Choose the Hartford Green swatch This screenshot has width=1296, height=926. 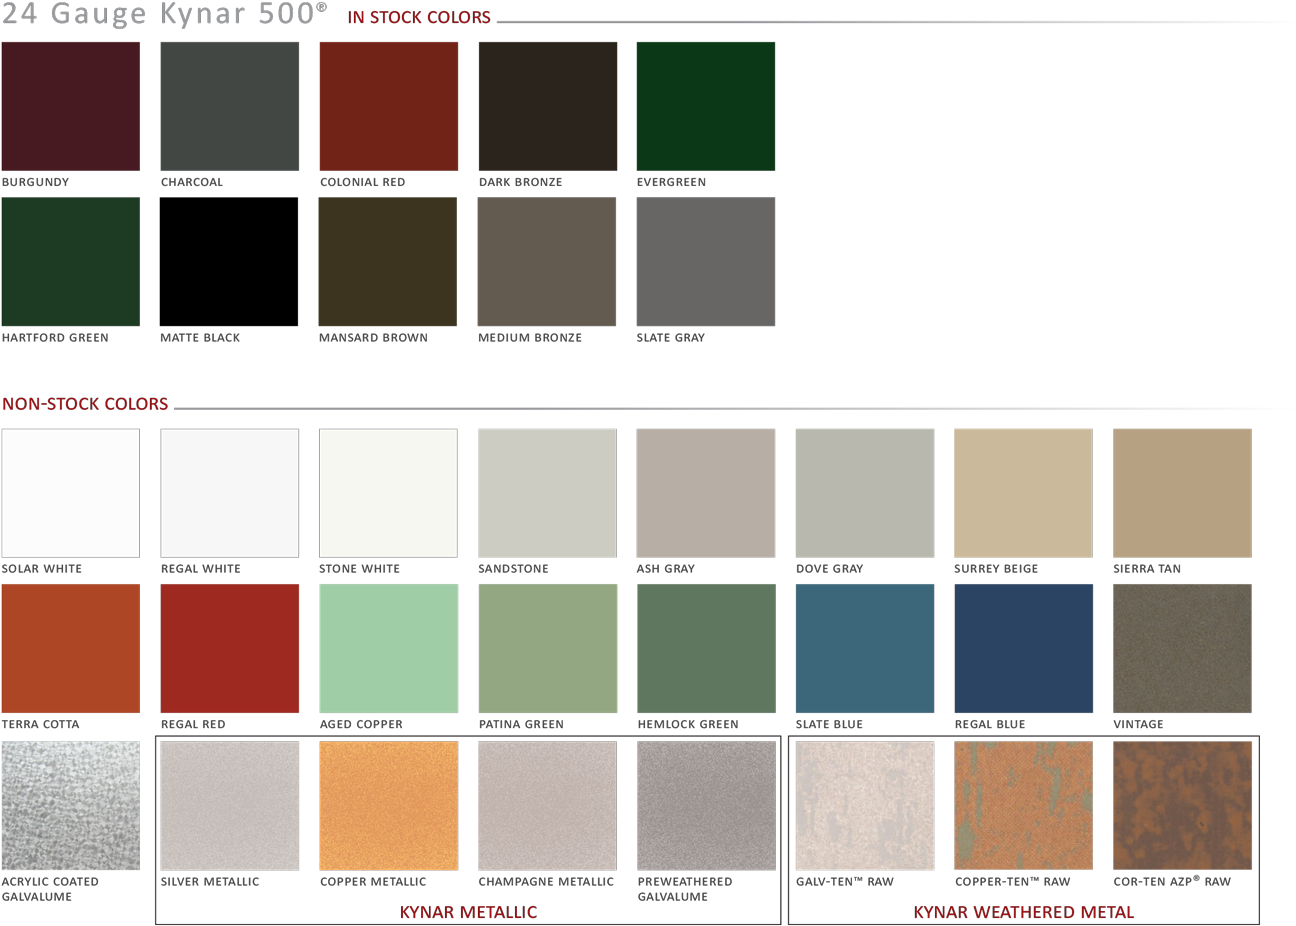tap(71, 261)
